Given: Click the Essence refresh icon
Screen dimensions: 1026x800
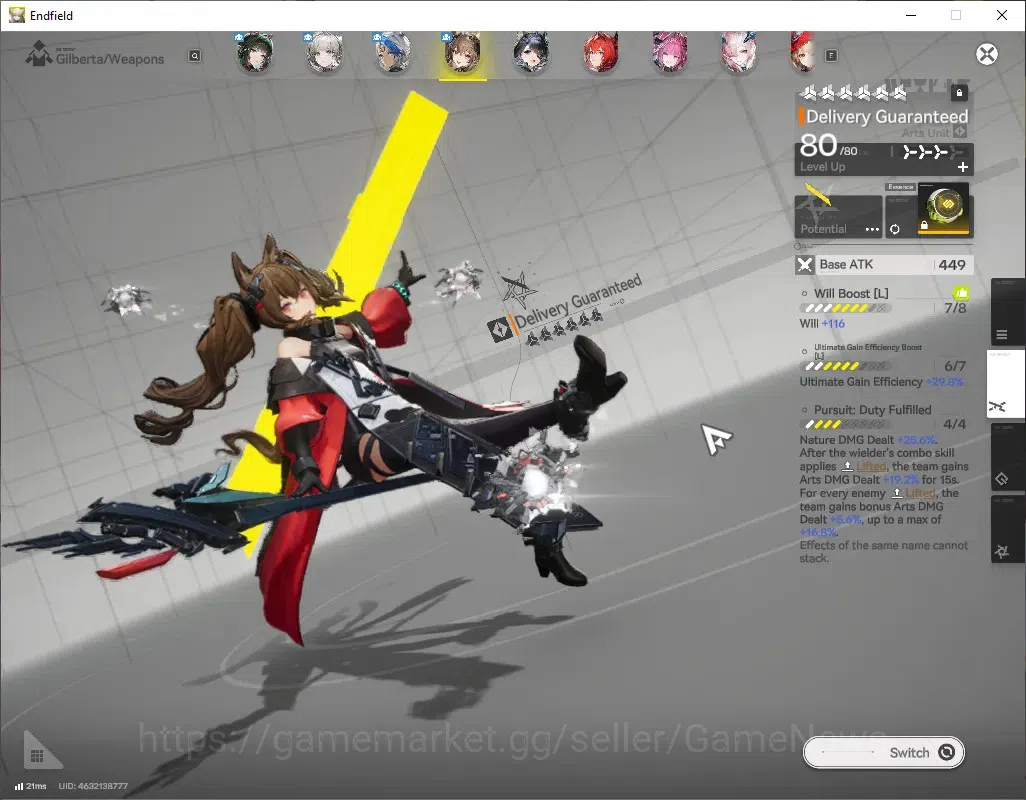Looking at the screenshot, I should pyautogui.click(x=894, y=230).
